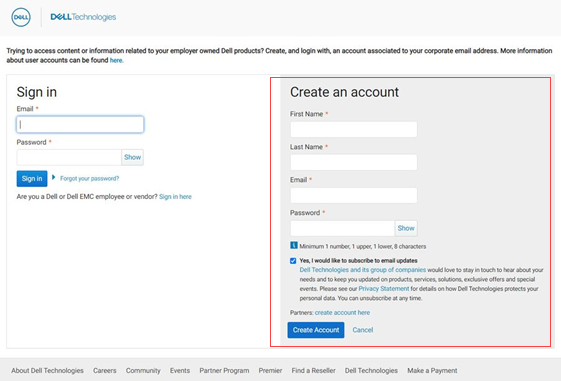Click the Create Account button

click(x=316, y=330)
